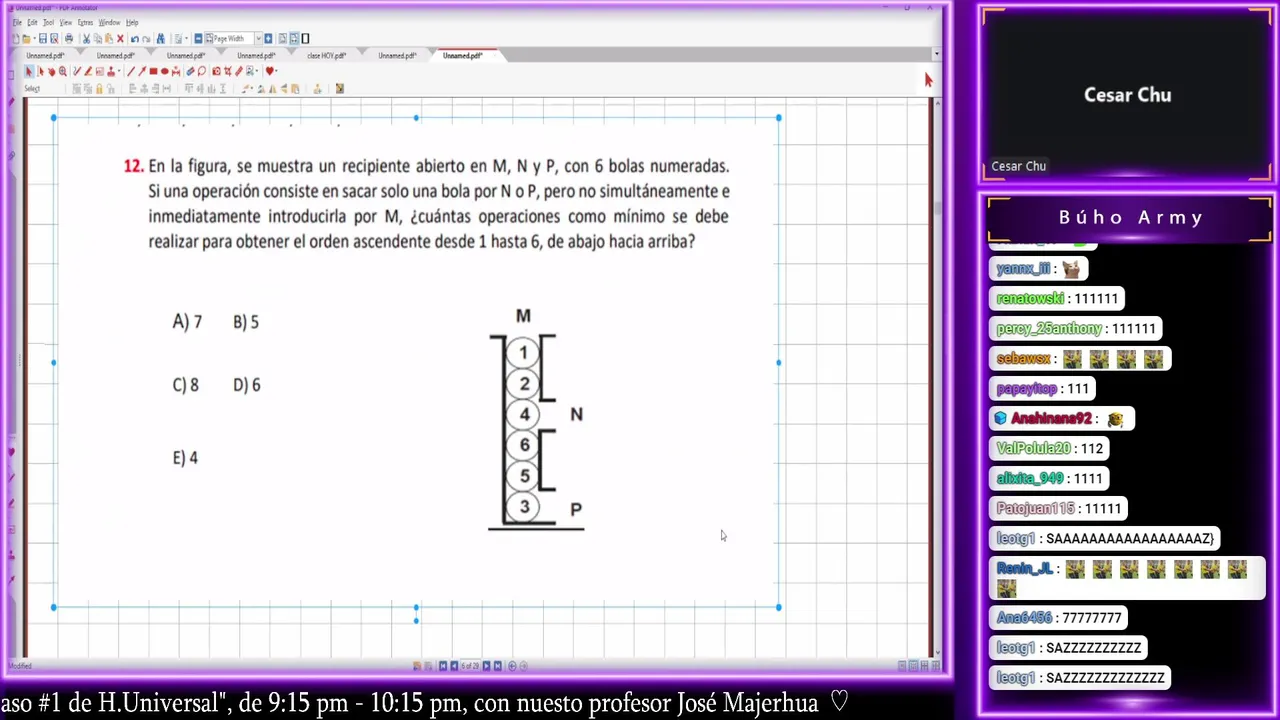Select the Lasso tool
The image size is (1280, 720).
pos(201,71)
